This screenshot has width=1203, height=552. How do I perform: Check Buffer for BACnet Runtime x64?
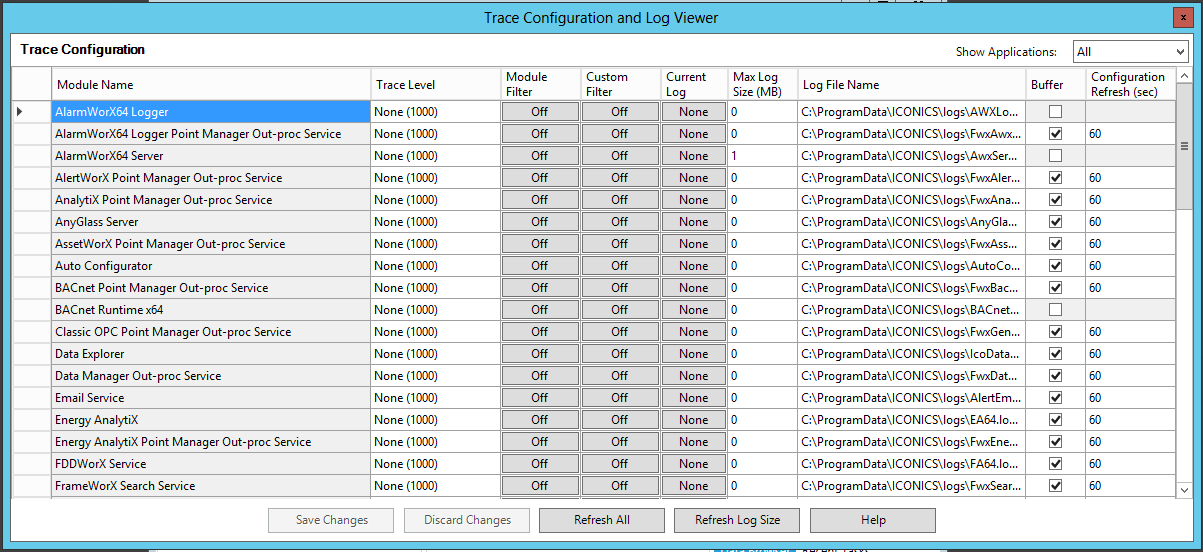pos(1055,310)
